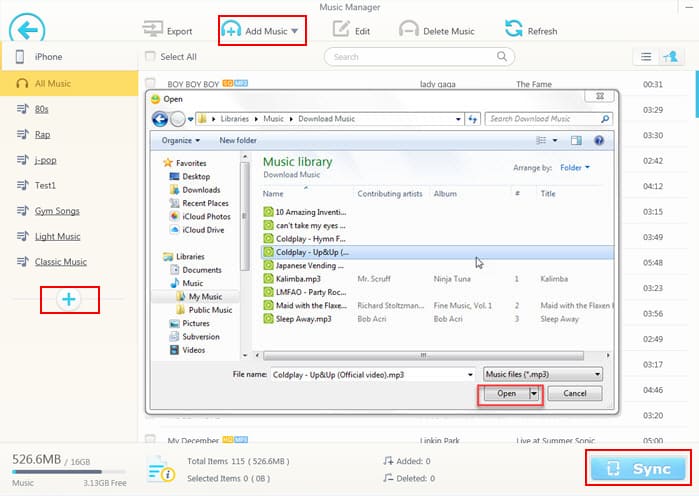Click the music storage usage bar
The image size is (699, 496).
[x=69, y=471]
